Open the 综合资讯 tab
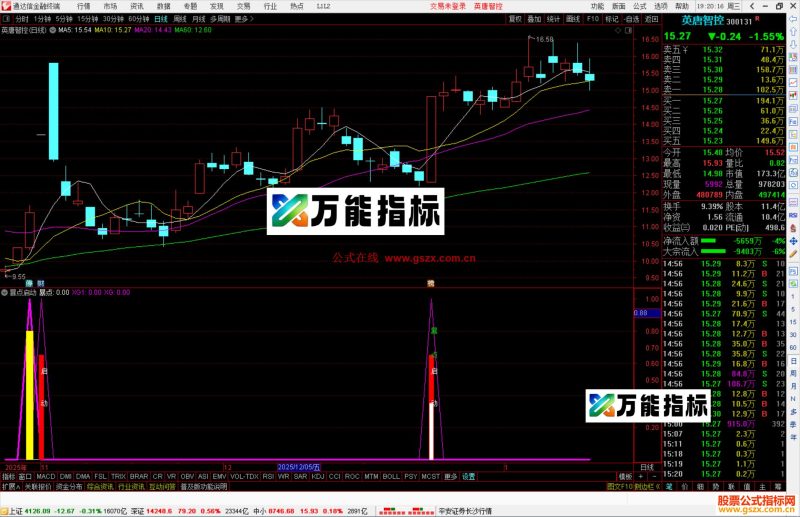This screenshot has height=517, width=800. pyautogui.click(x=100, y=487)
